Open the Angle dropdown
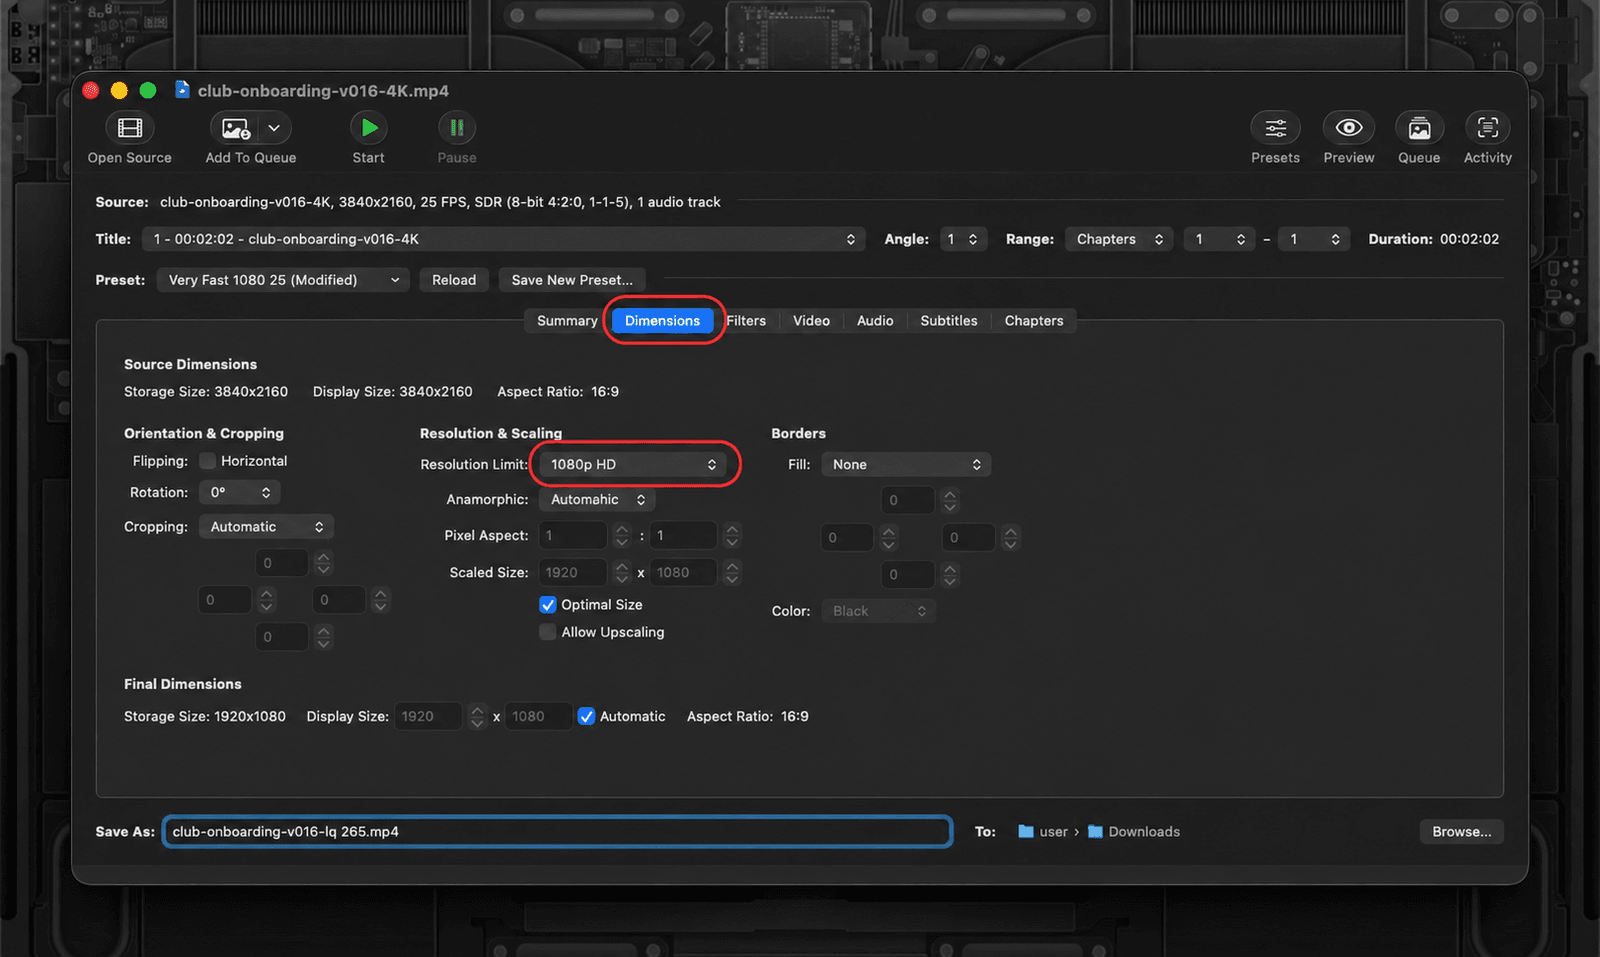The image size is (1600, 957). tap(963, 239)
